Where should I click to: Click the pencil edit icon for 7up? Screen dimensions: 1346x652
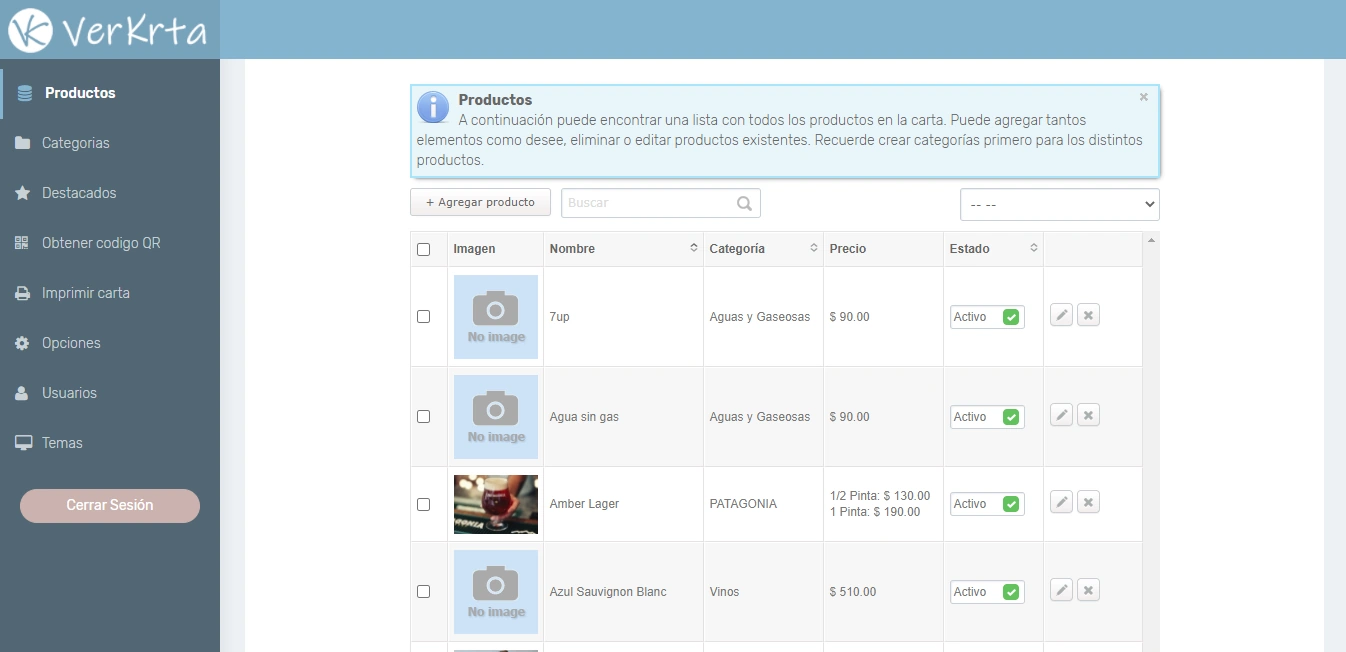click(x=1061, y=316)
